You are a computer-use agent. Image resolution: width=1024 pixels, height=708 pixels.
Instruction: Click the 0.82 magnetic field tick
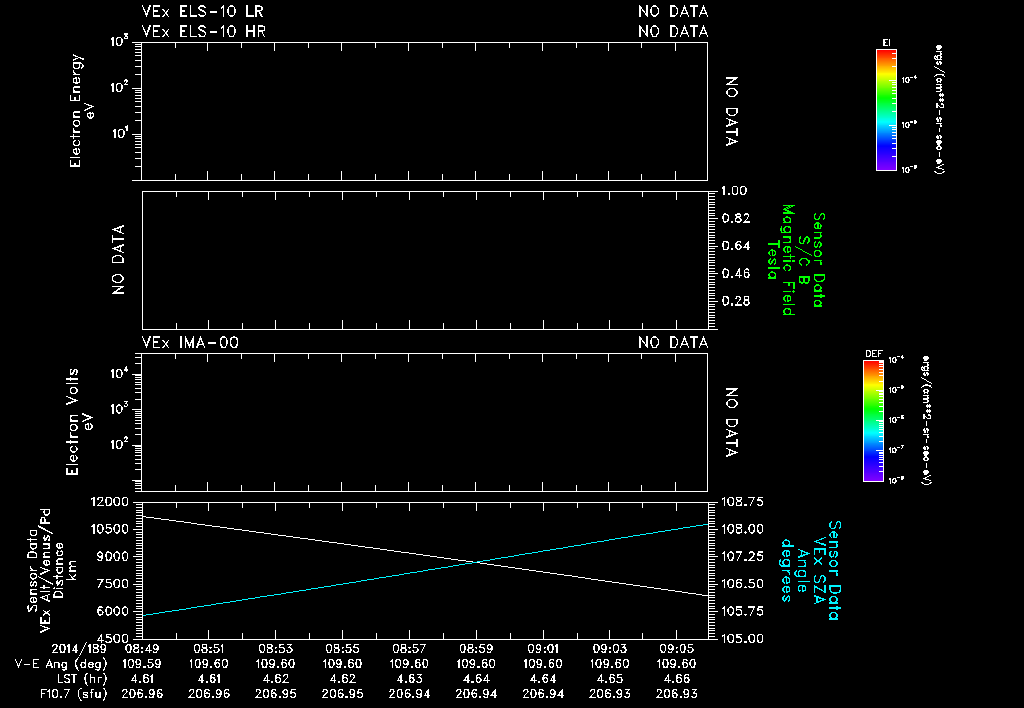click(736, 218)
